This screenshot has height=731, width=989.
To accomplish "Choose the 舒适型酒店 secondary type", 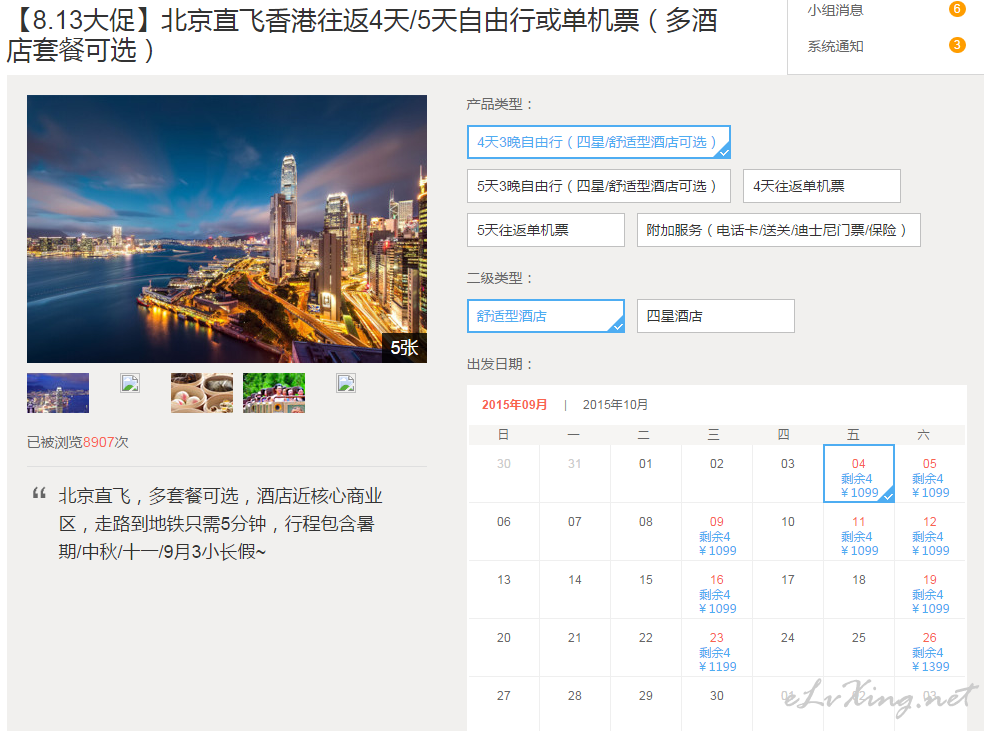I will (x=546, y=316).
